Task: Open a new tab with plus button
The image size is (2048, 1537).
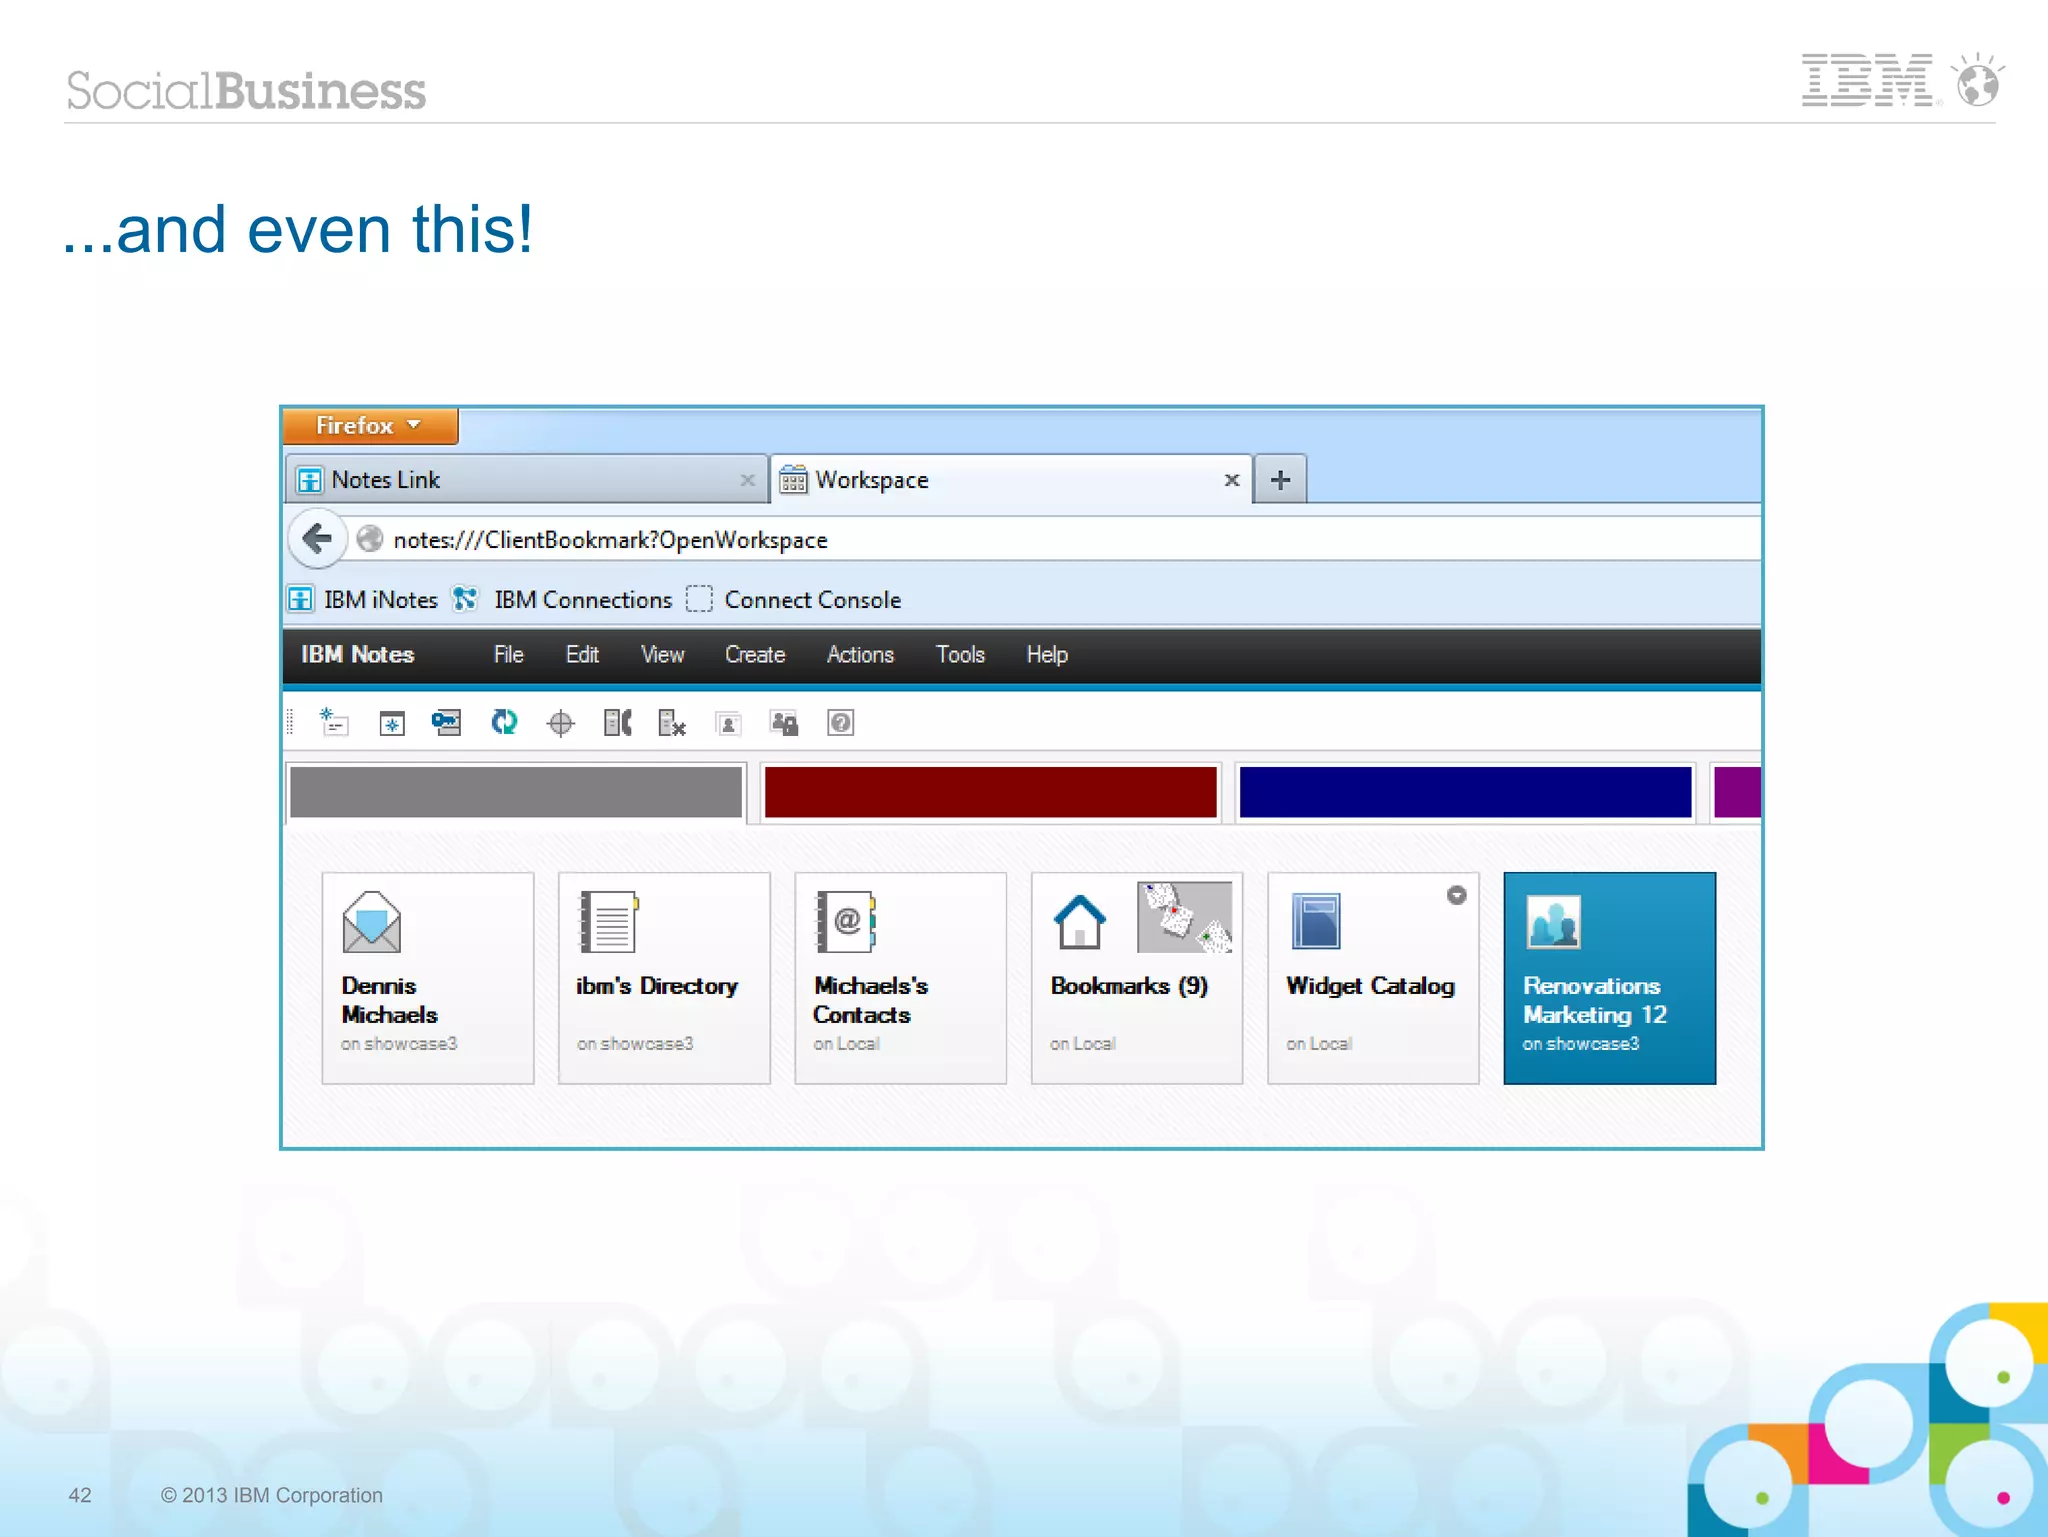Action: click(1280, 480)
